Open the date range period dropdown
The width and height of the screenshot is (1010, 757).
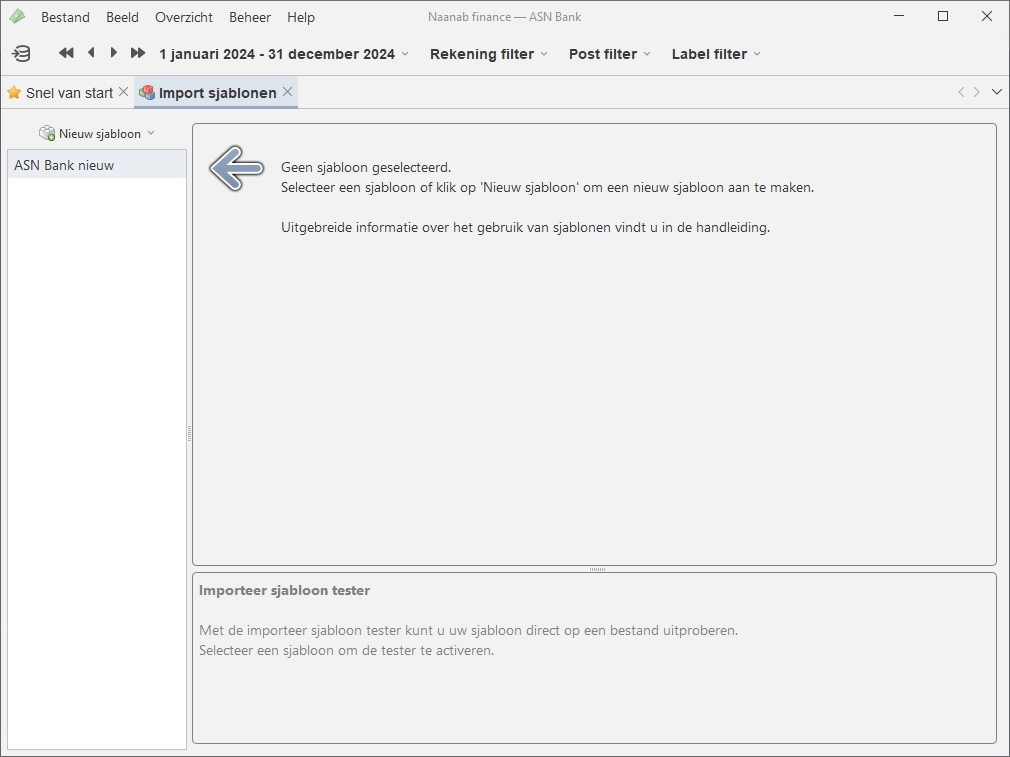click(284, 54)
